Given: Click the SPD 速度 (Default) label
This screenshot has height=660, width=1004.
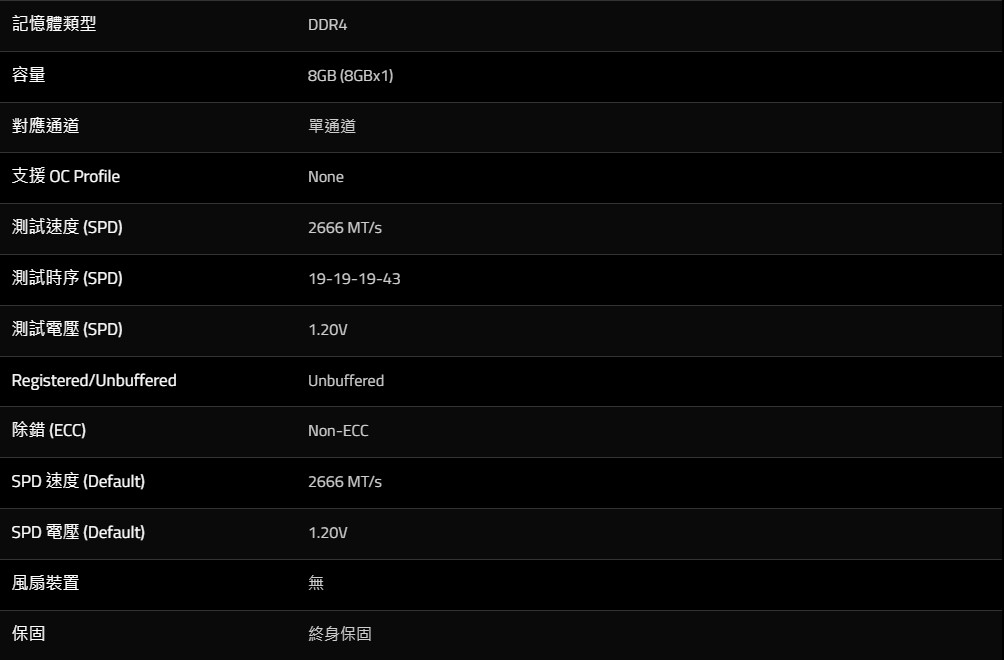Looking at the screenshot, I should tap(78, 482).
